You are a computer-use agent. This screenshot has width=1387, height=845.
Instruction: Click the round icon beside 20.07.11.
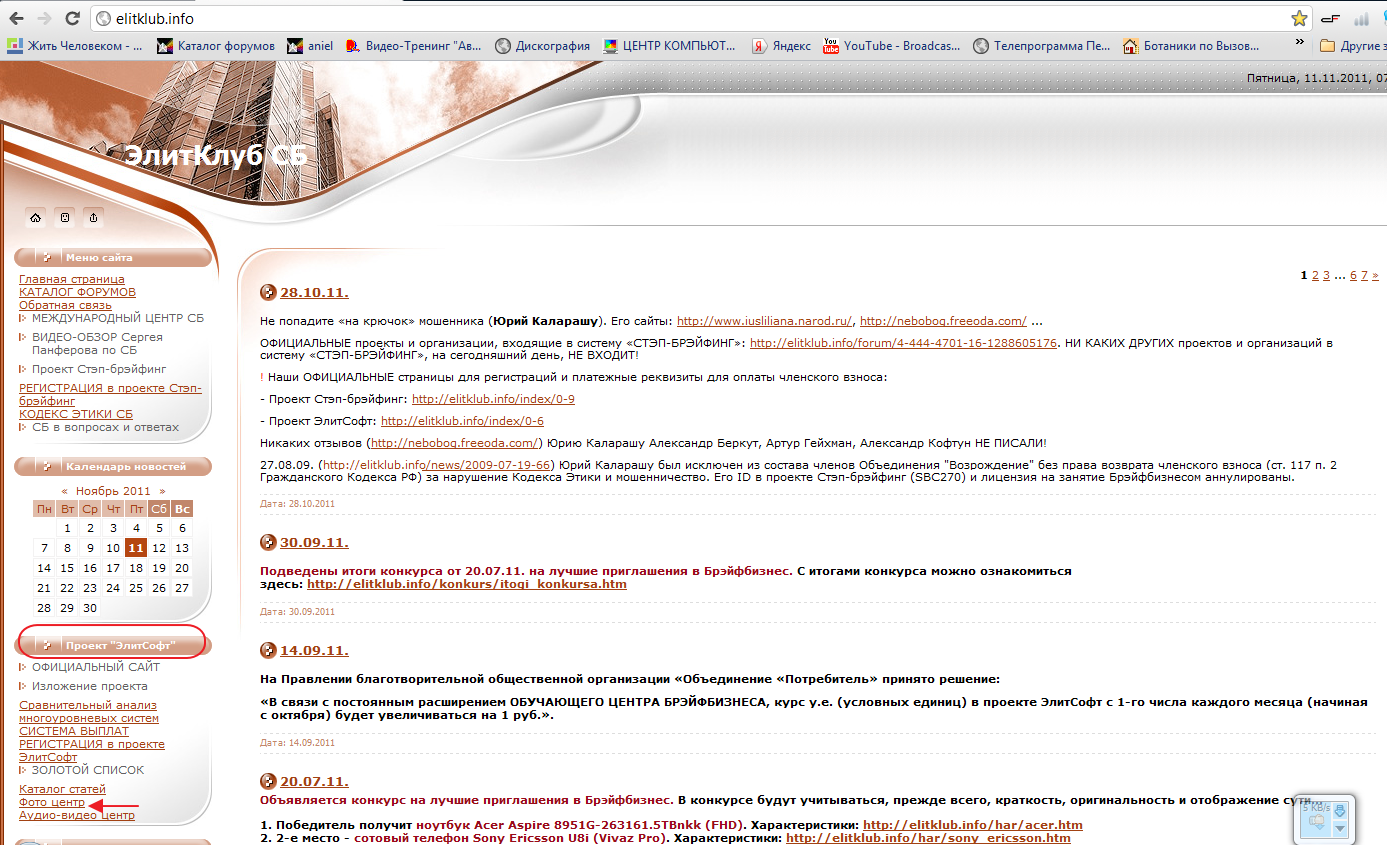[267, 781]
